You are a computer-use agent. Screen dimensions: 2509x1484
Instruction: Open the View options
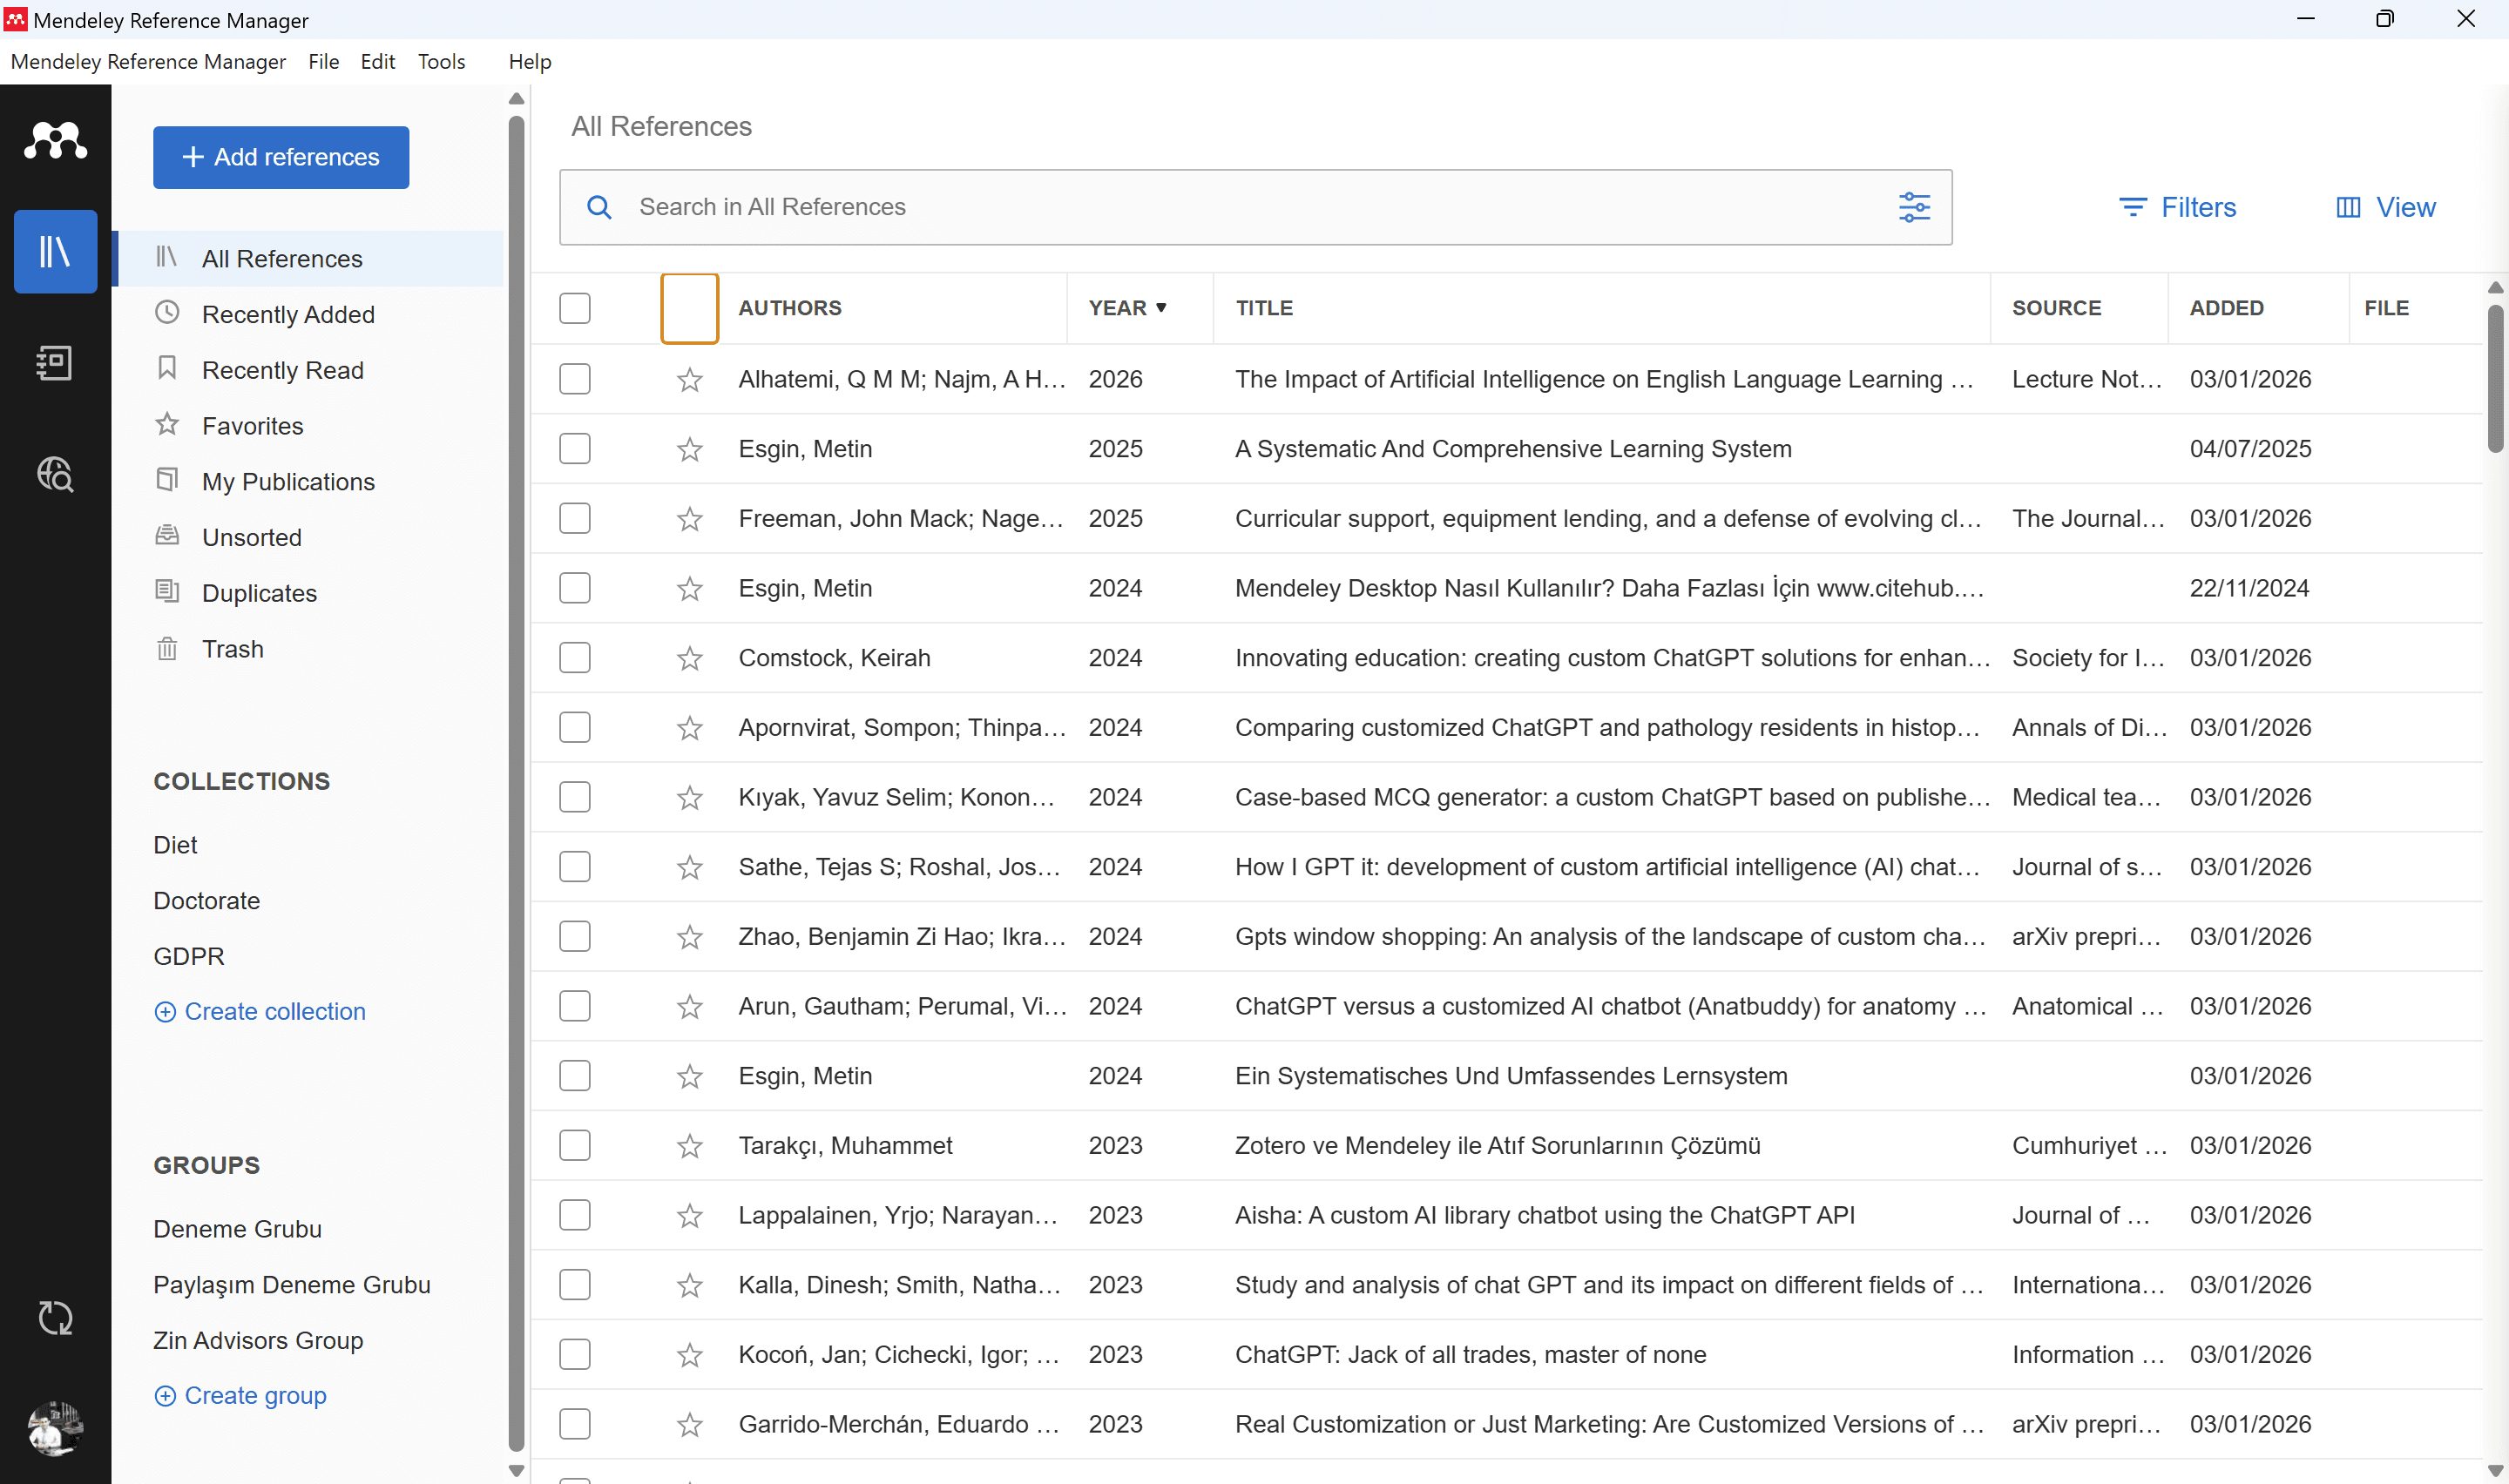(2385, 207)
